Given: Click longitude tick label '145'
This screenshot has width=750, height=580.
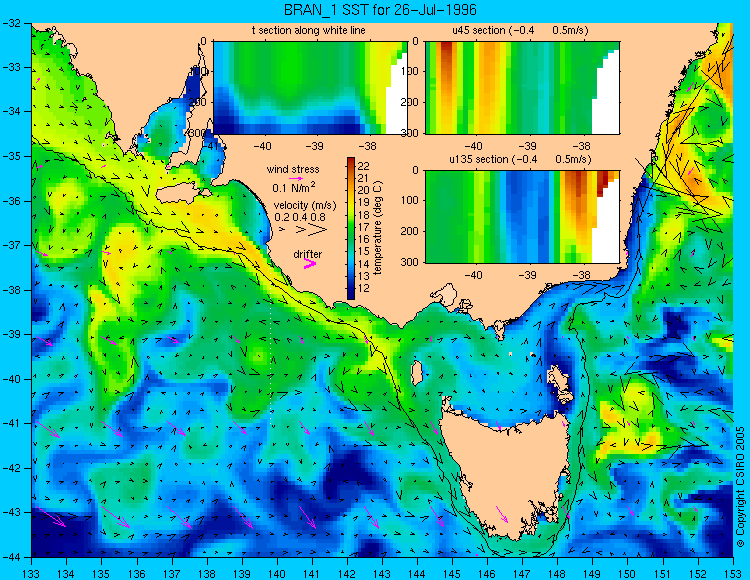Looking at the screenshot, I should pos(452,574).
